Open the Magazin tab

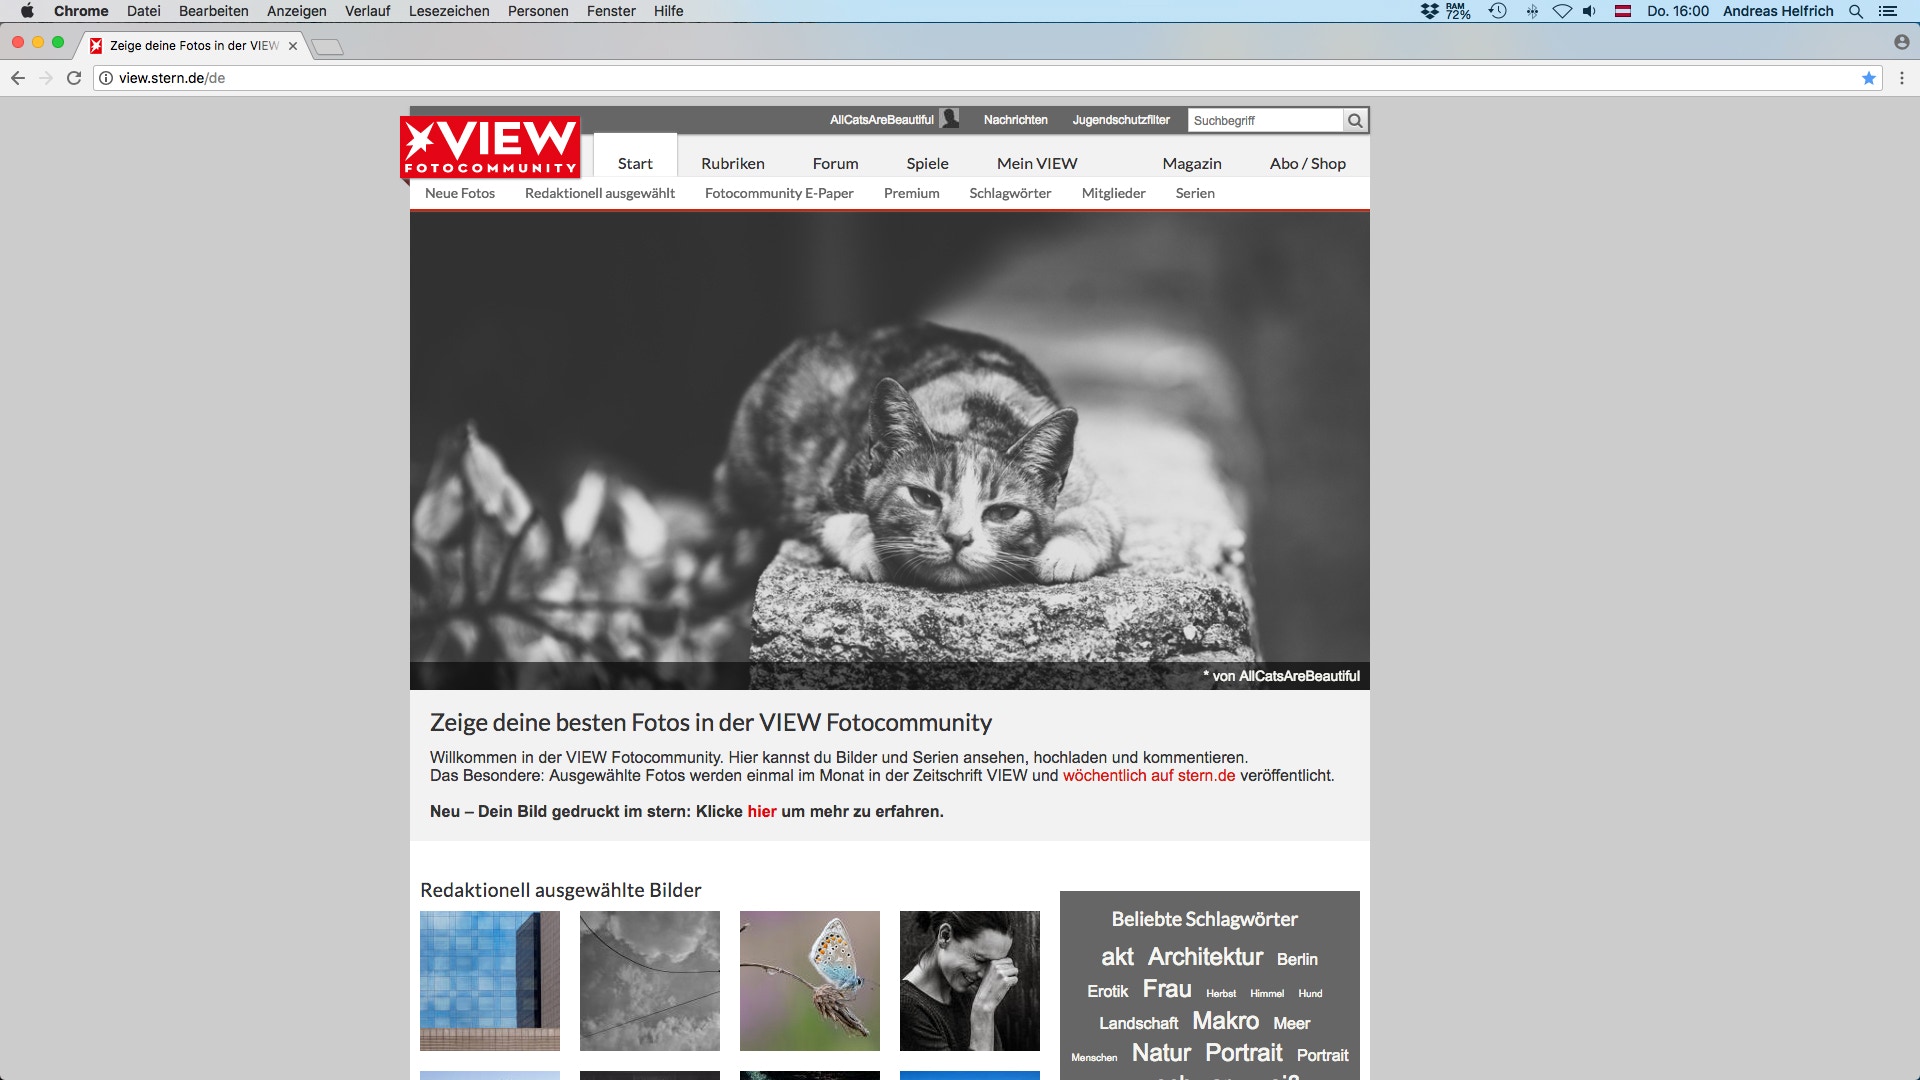click(1192, 163)
